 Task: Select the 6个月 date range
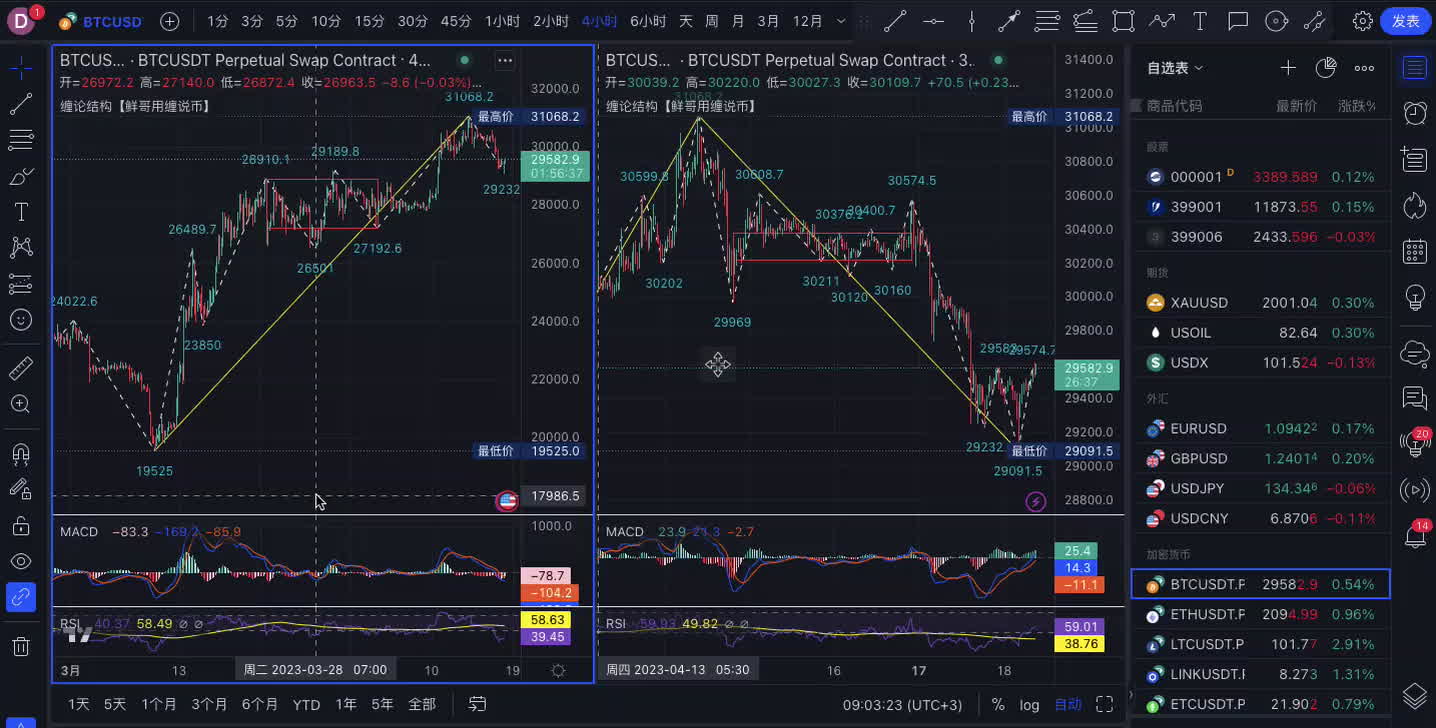(260, 704)
